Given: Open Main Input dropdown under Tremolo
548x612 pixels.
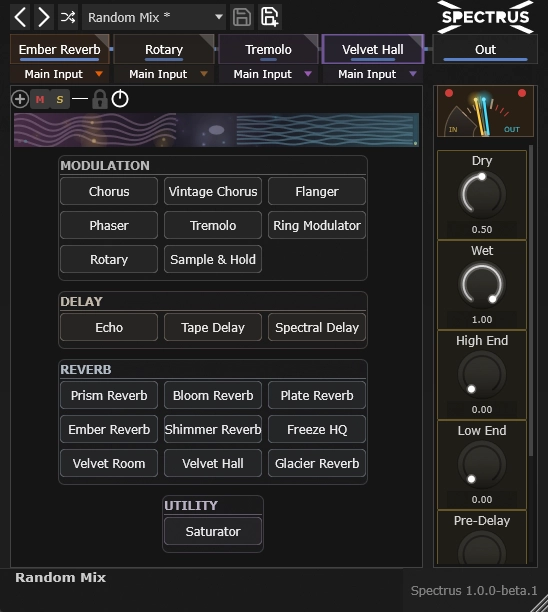Looking at the screenshot, I should coord(269,74).
